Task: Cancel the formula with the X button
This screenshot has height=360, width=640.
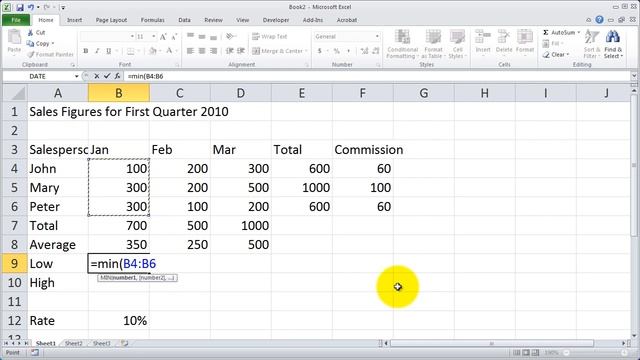Action: pyautogui.click(x=96, y=76)
